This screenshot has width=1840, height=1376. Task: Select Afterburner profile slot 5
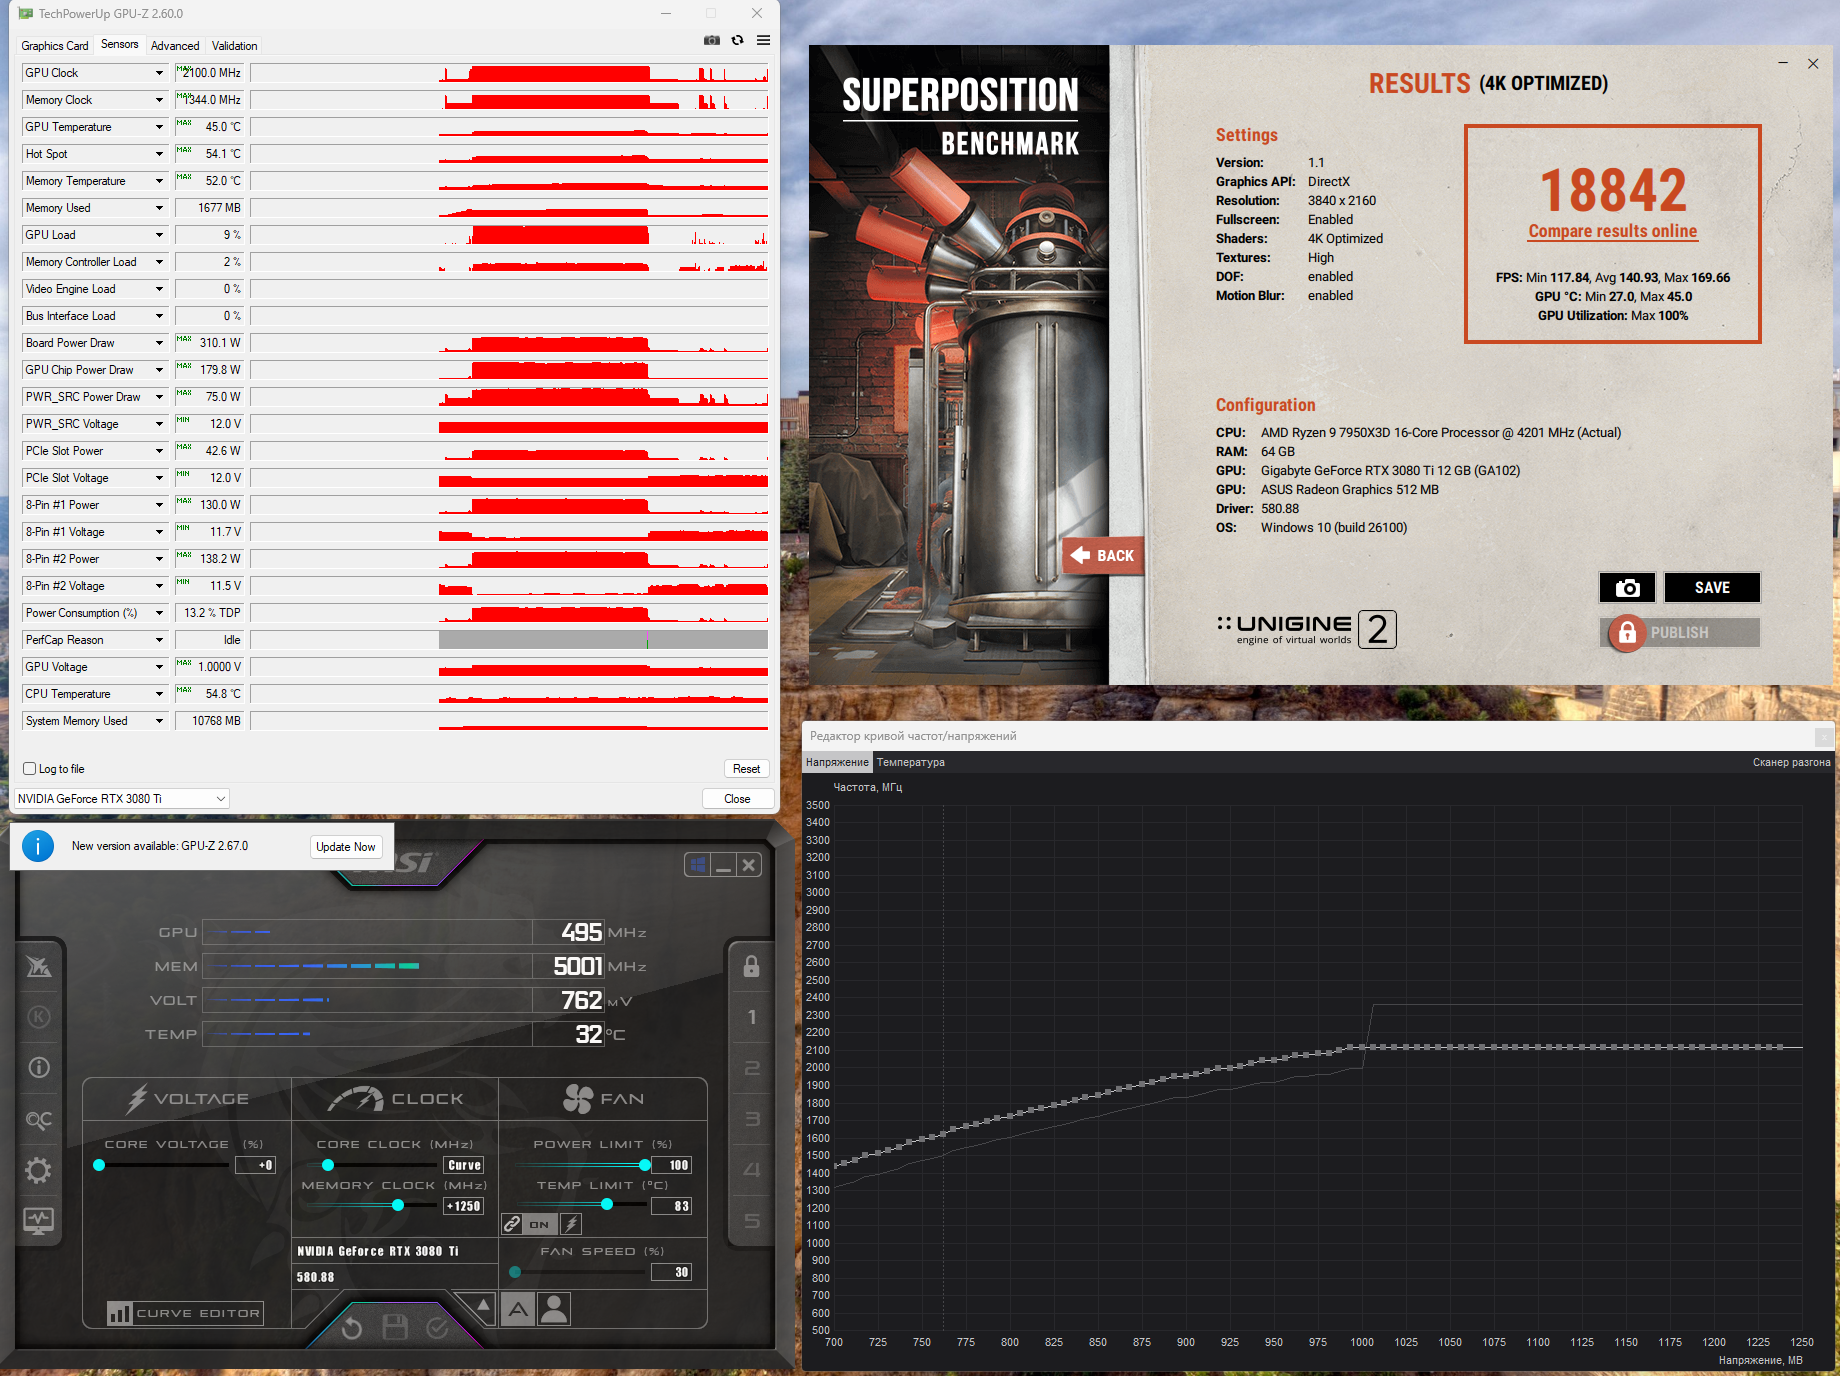click(x=752, y=1221)
